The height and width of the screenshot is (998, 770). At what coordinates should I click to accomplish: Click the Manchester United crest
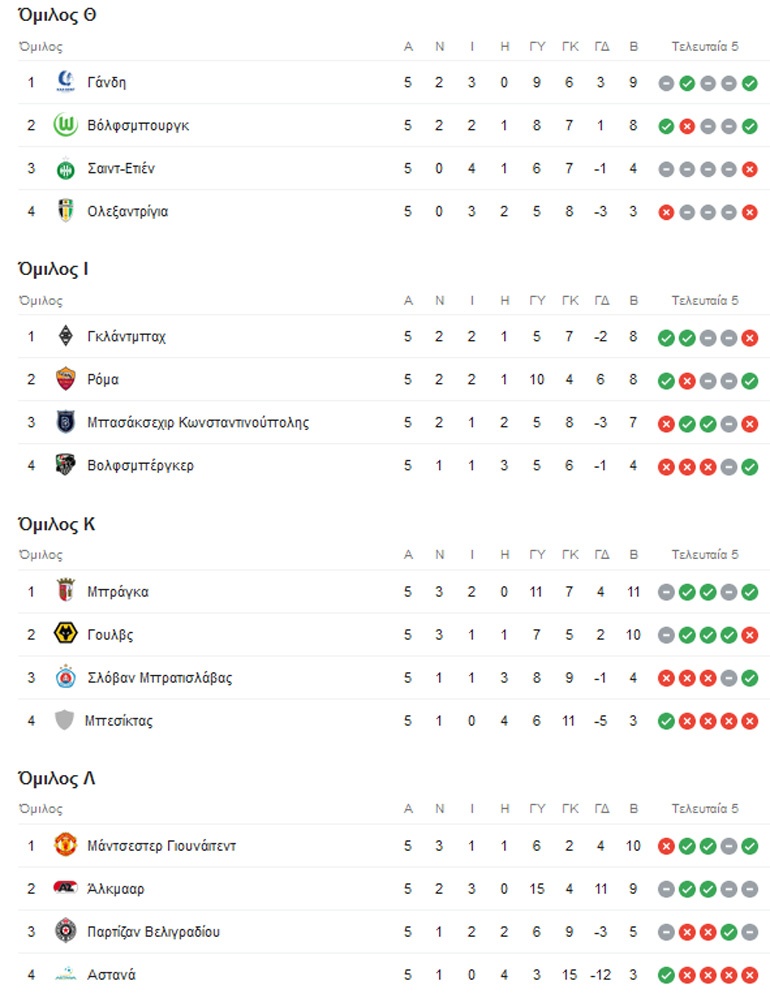pos(66,845)
